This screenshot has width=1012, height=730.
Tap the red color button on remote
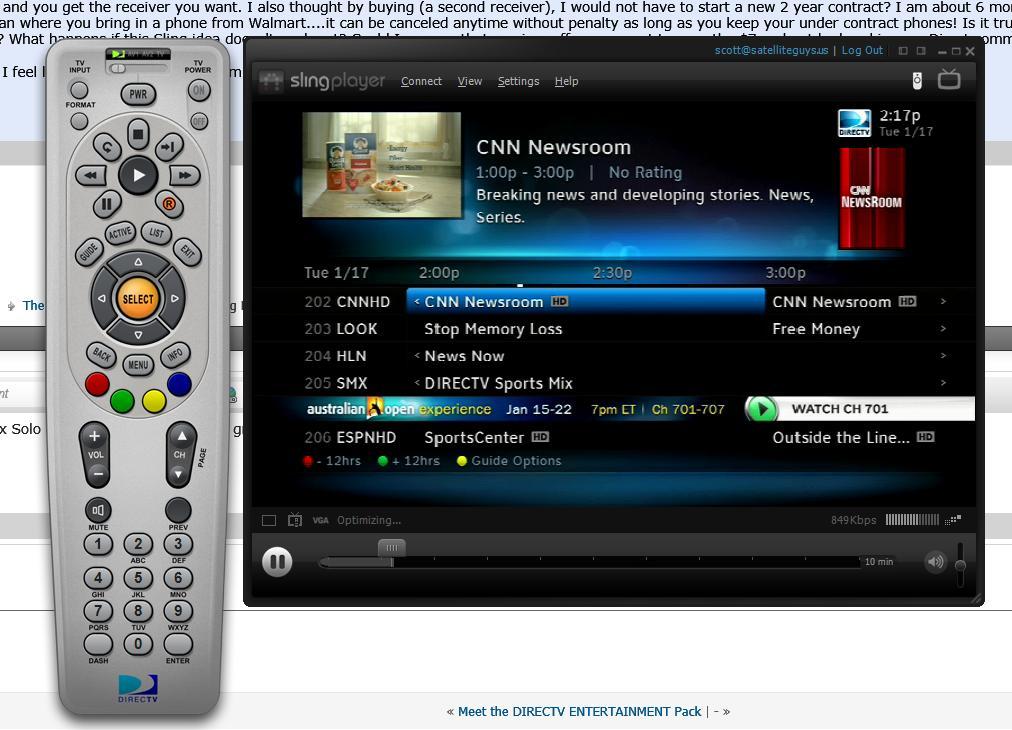[x=97, y=384]
